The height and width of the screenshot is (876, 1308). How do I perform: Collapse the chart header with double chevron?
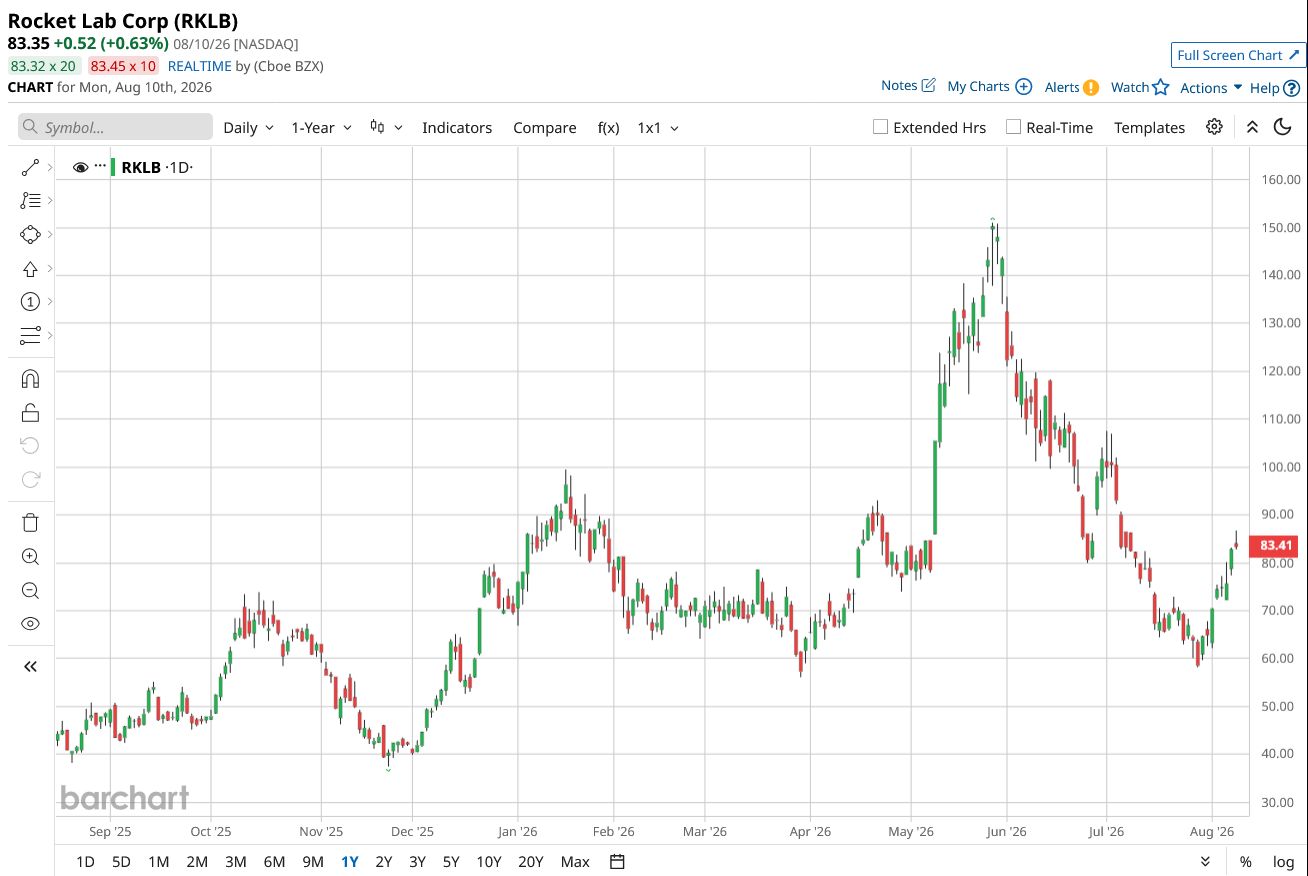pyautogui.click(x=1252, y=127)
